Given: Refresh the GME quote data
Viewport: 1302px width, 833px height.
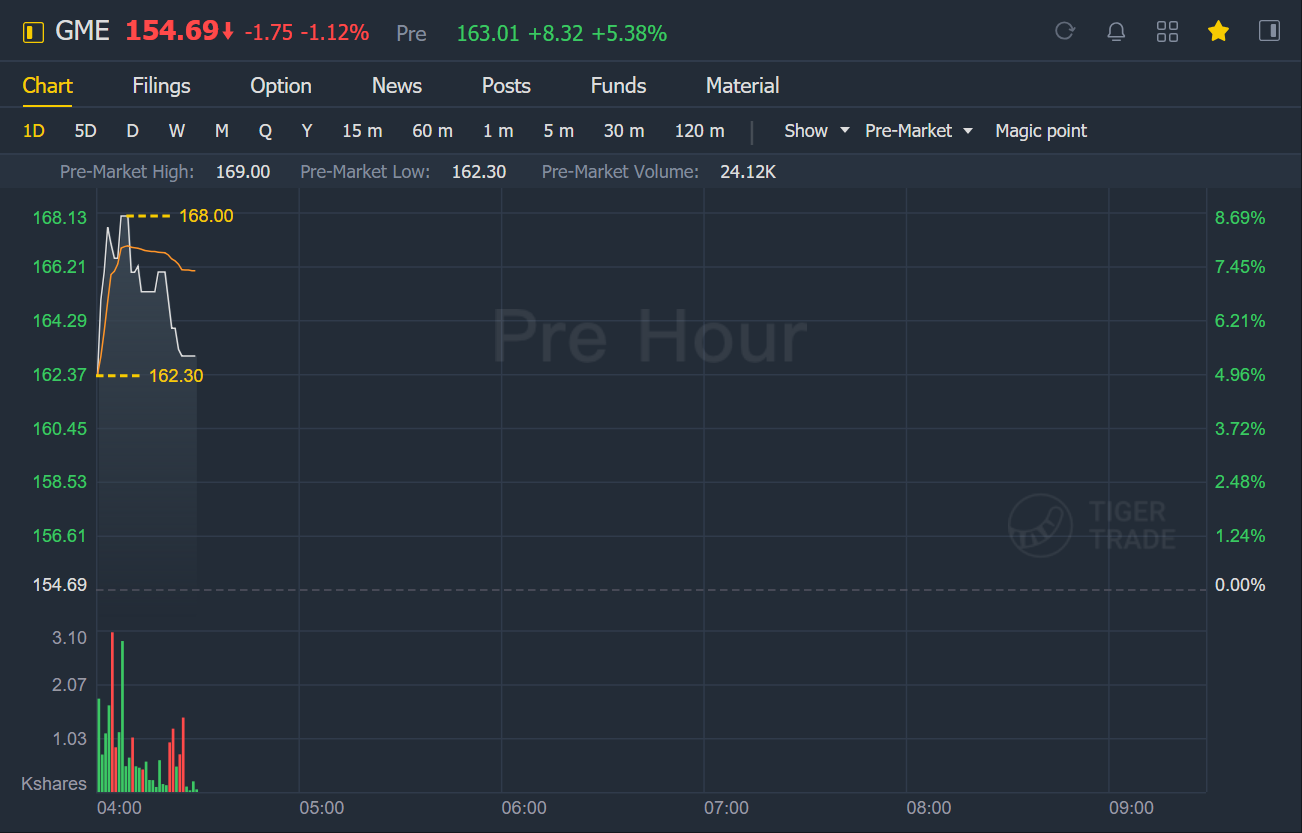Looking at the screenshot, I should click(1065, 32).
